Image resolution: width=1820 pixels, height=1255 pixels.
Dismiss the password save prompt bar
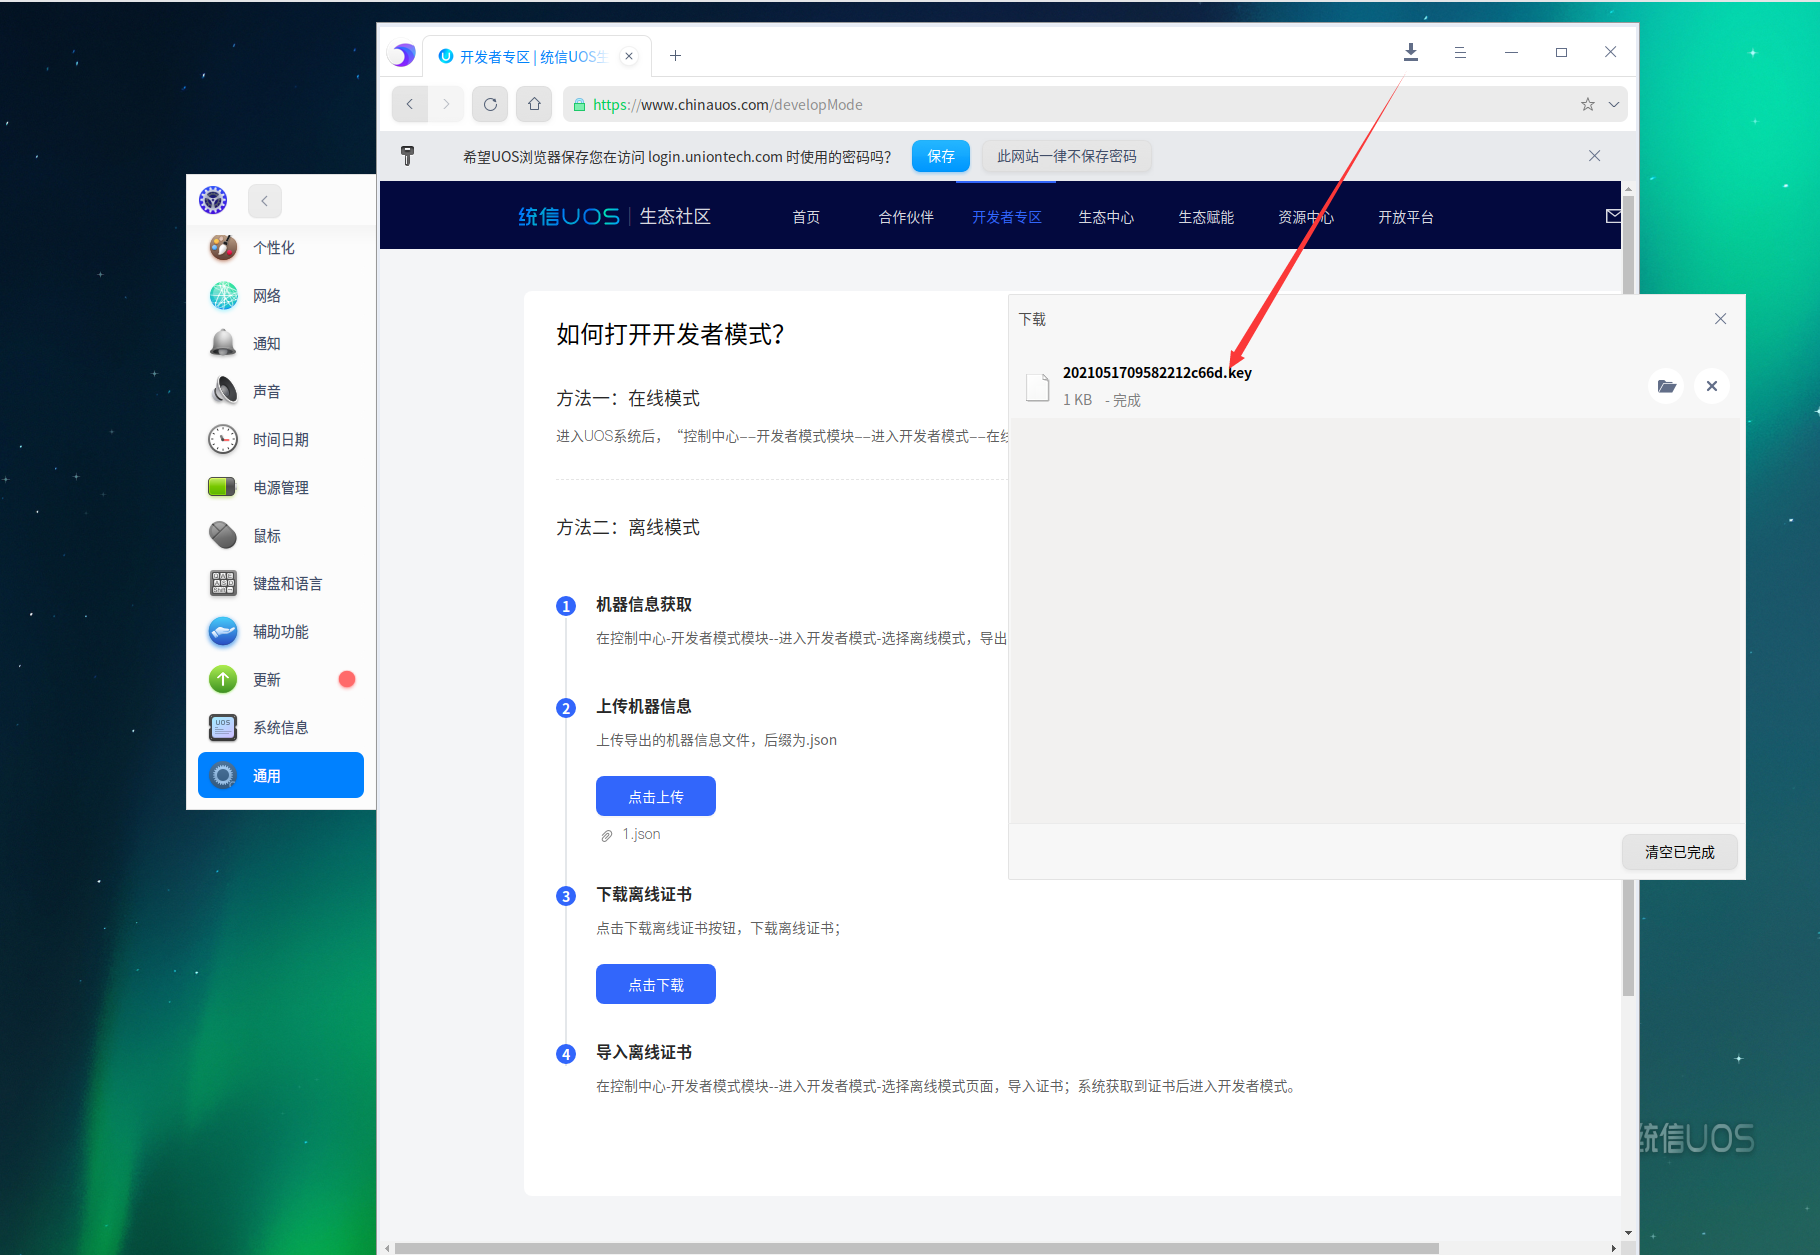[1594, 156]
